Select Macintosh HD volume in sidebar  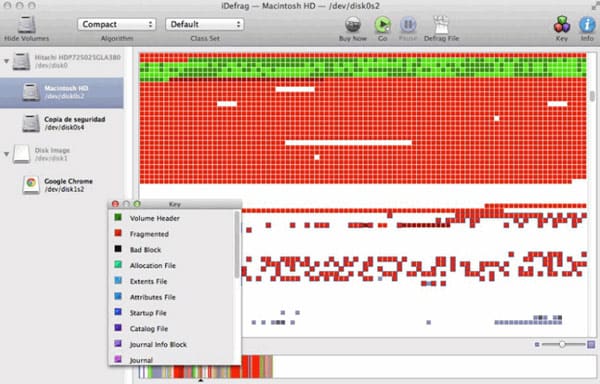(62, 93)
